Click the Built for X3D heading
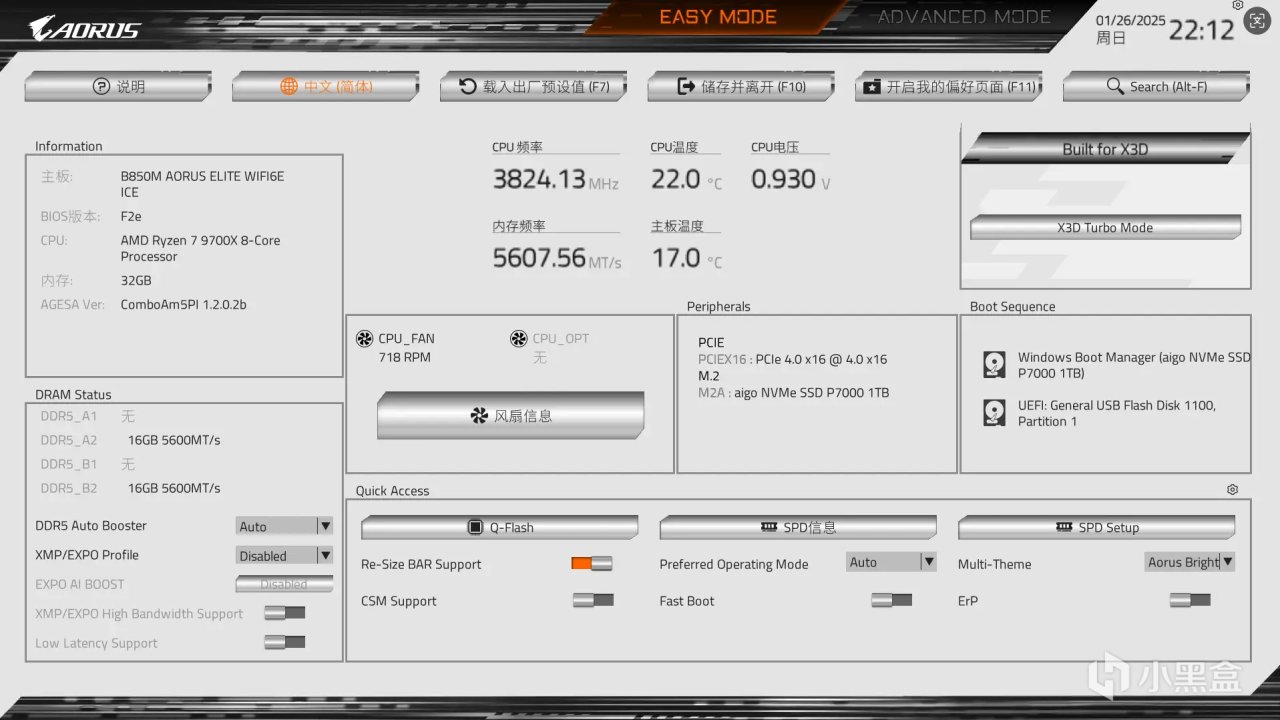 1105,149
